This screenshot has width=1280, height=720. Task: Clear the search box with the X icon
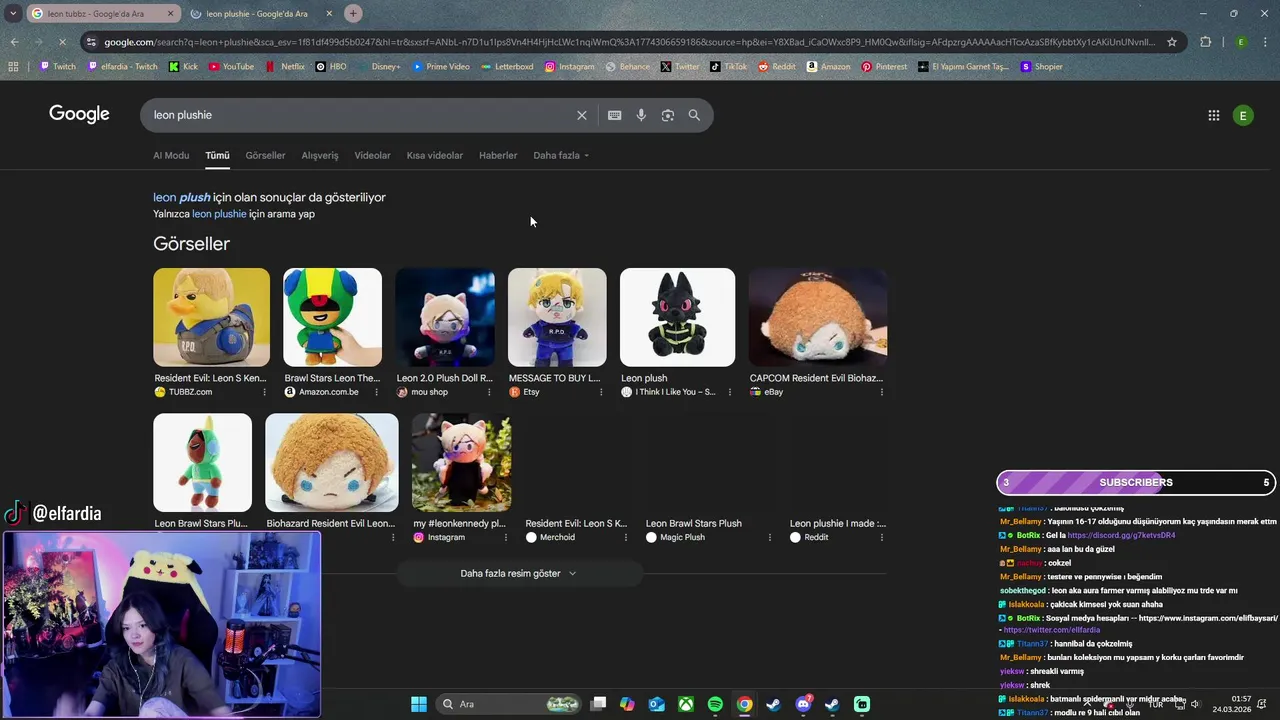coord(581,115)
